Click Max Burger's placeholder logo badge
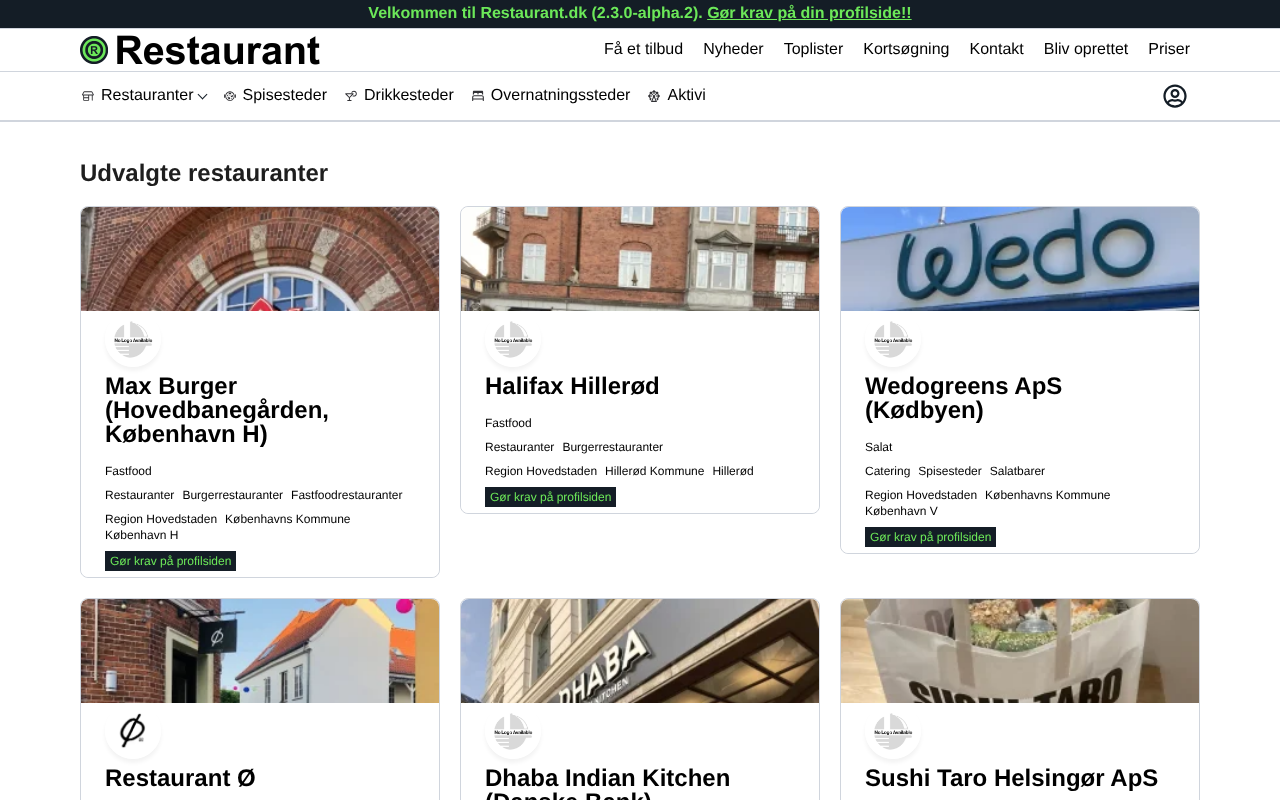This screenshot has height=800, width=1280. pyautogui.click(x=133, y=340)
